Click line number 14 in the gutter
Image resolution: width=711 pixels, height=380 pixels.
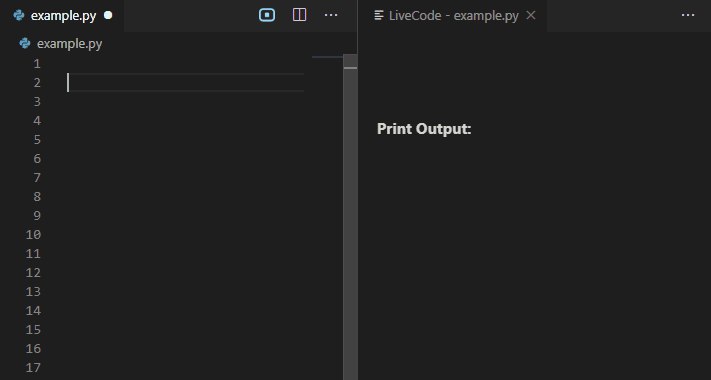pyautogui.click(x=33, y=311)
